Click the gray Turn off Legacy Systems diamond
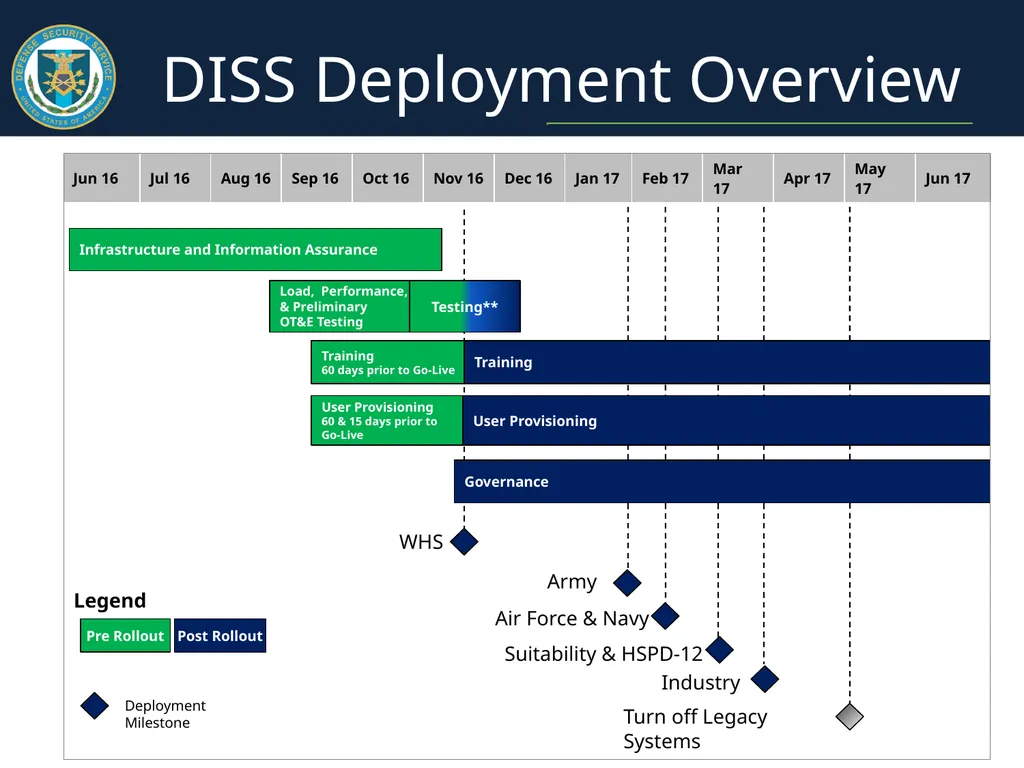1024x768 pixels. [x=850, y=716]
